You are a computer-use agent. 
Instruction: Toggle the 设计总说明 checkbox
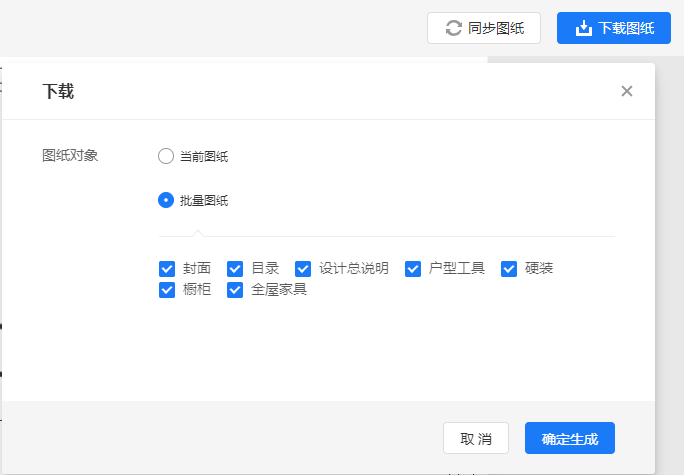pos(303,268)
